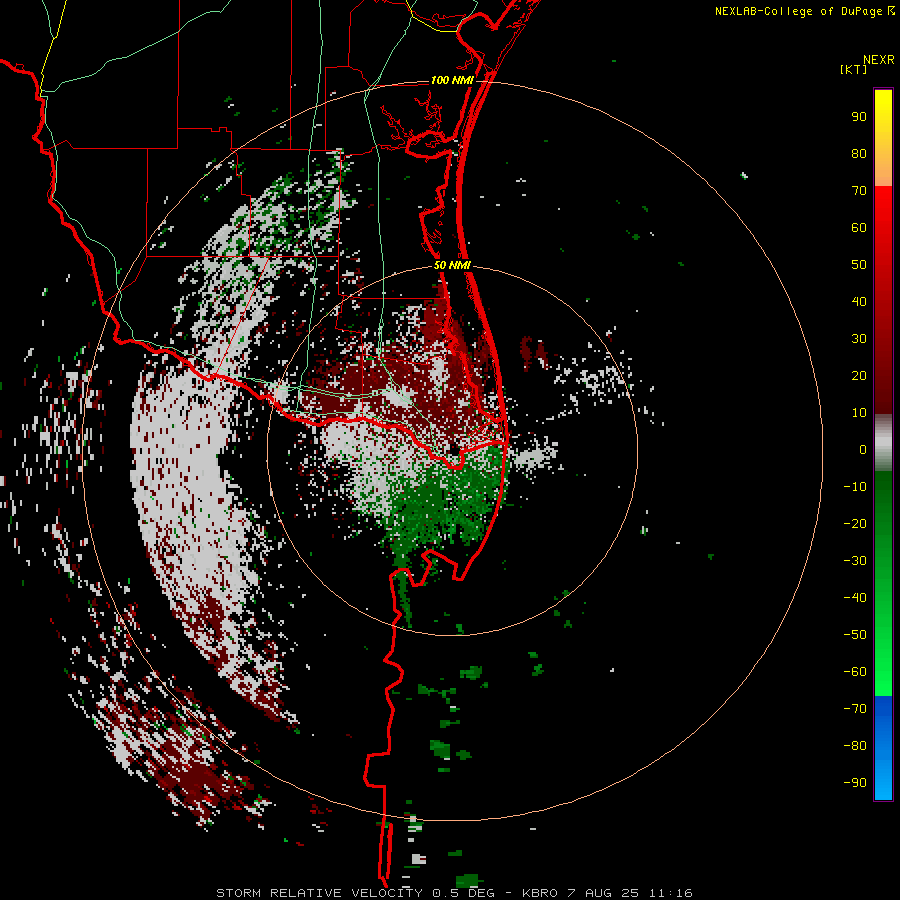The width and height of the screenshot is (900, 900).
Task: Select the 60 value on velocity scale
Action: point(859,228)
